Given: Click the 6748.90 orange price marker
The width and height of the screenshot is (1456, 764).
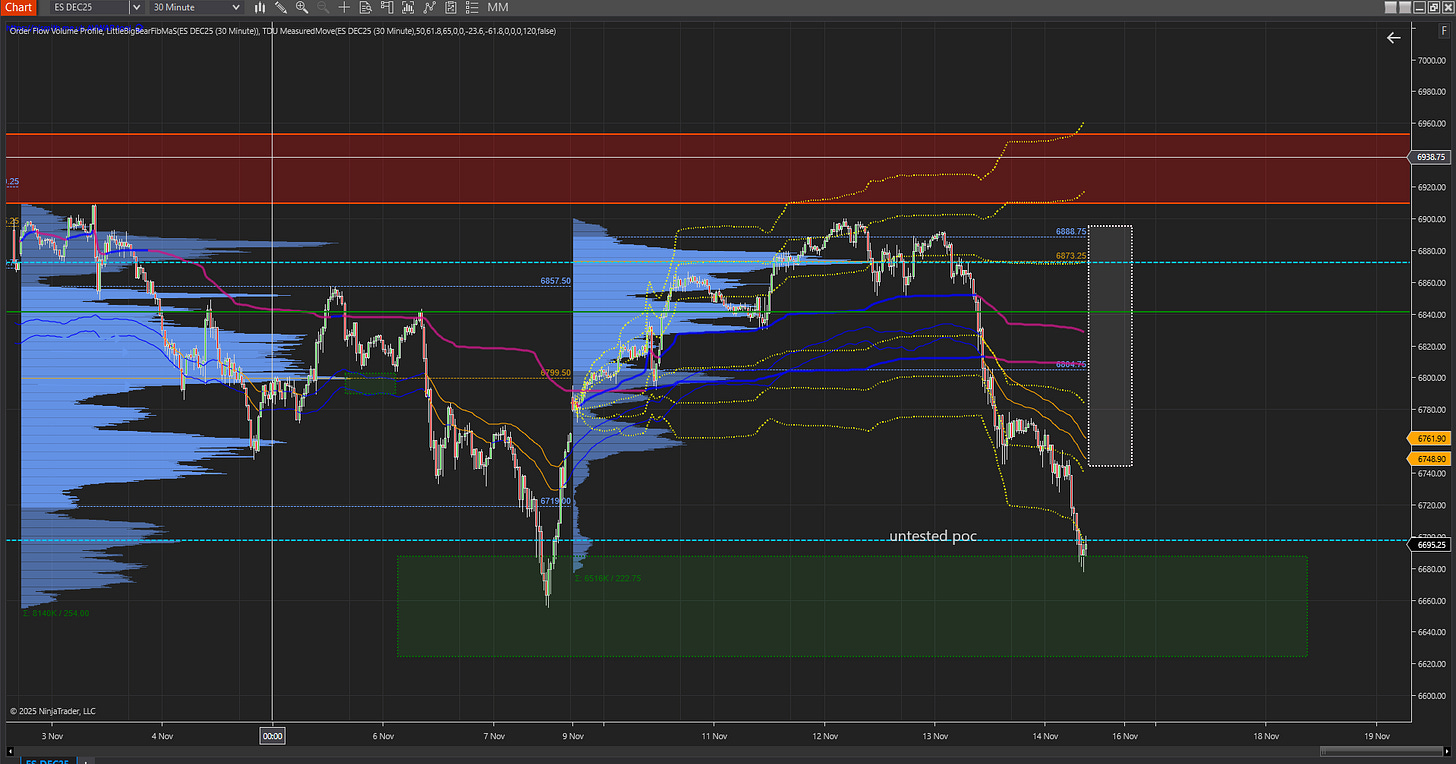Looking at the screenshot, I should coord(1431,458).
